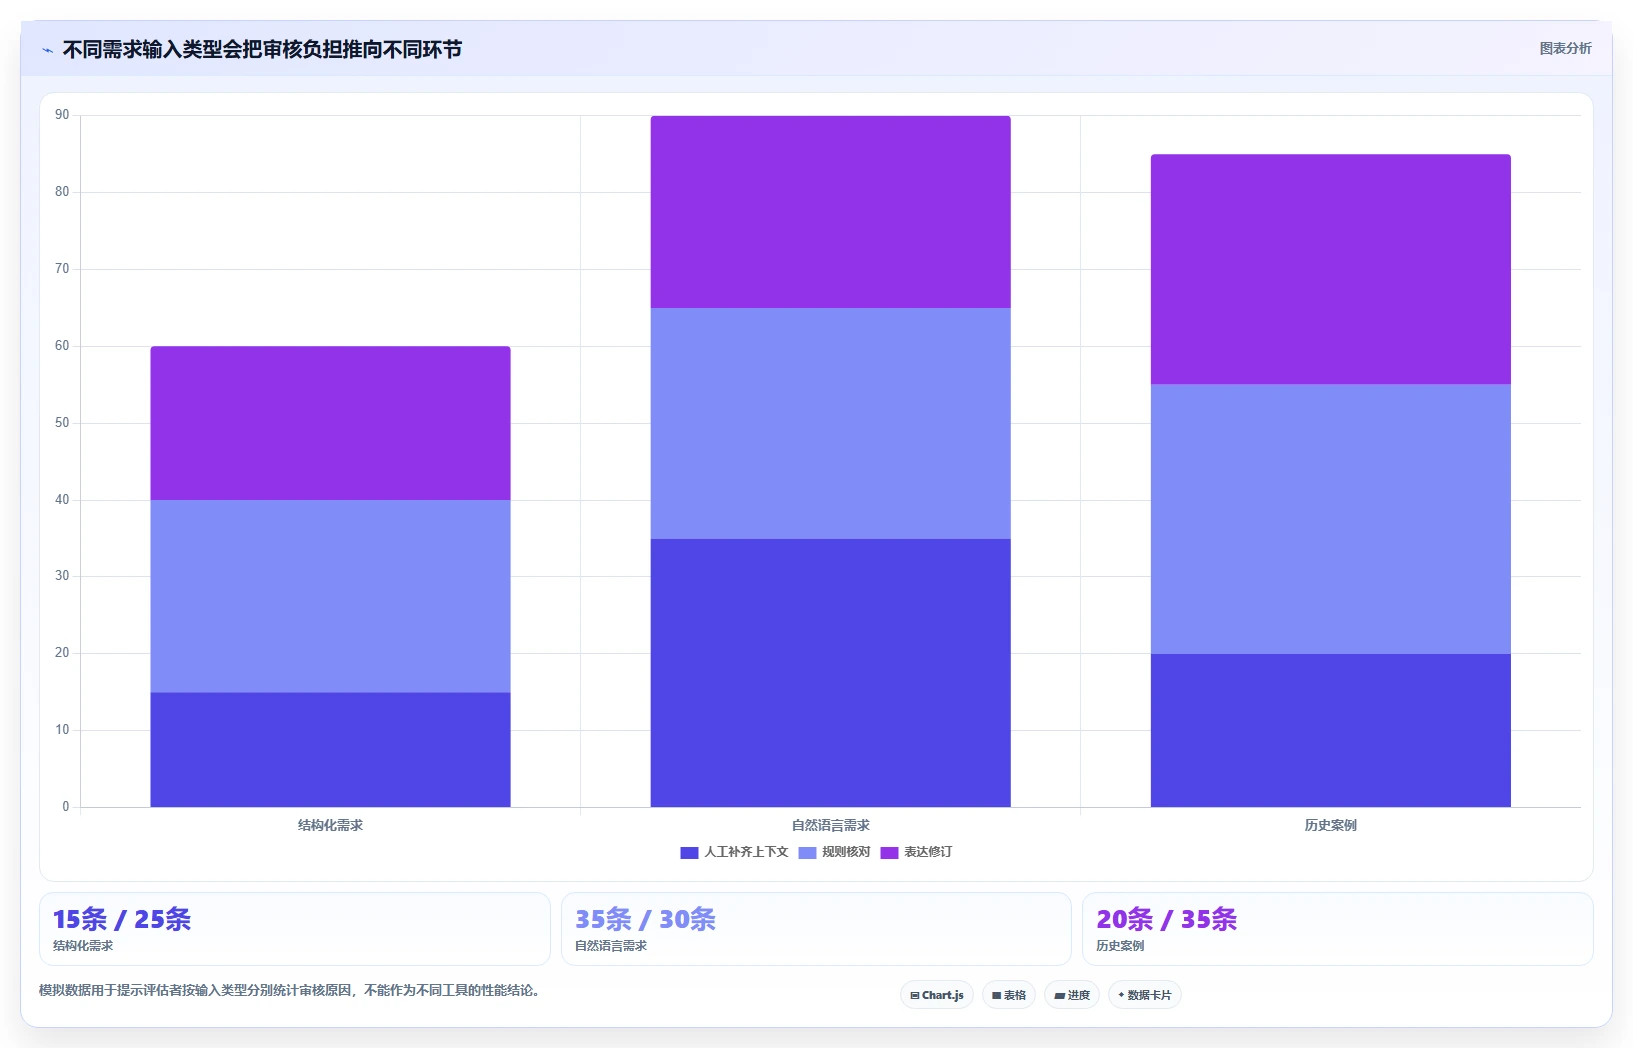Viewport: 1633px width, 1048px height.
Task: Click the y-axis label 70
Action: point(62,269)
